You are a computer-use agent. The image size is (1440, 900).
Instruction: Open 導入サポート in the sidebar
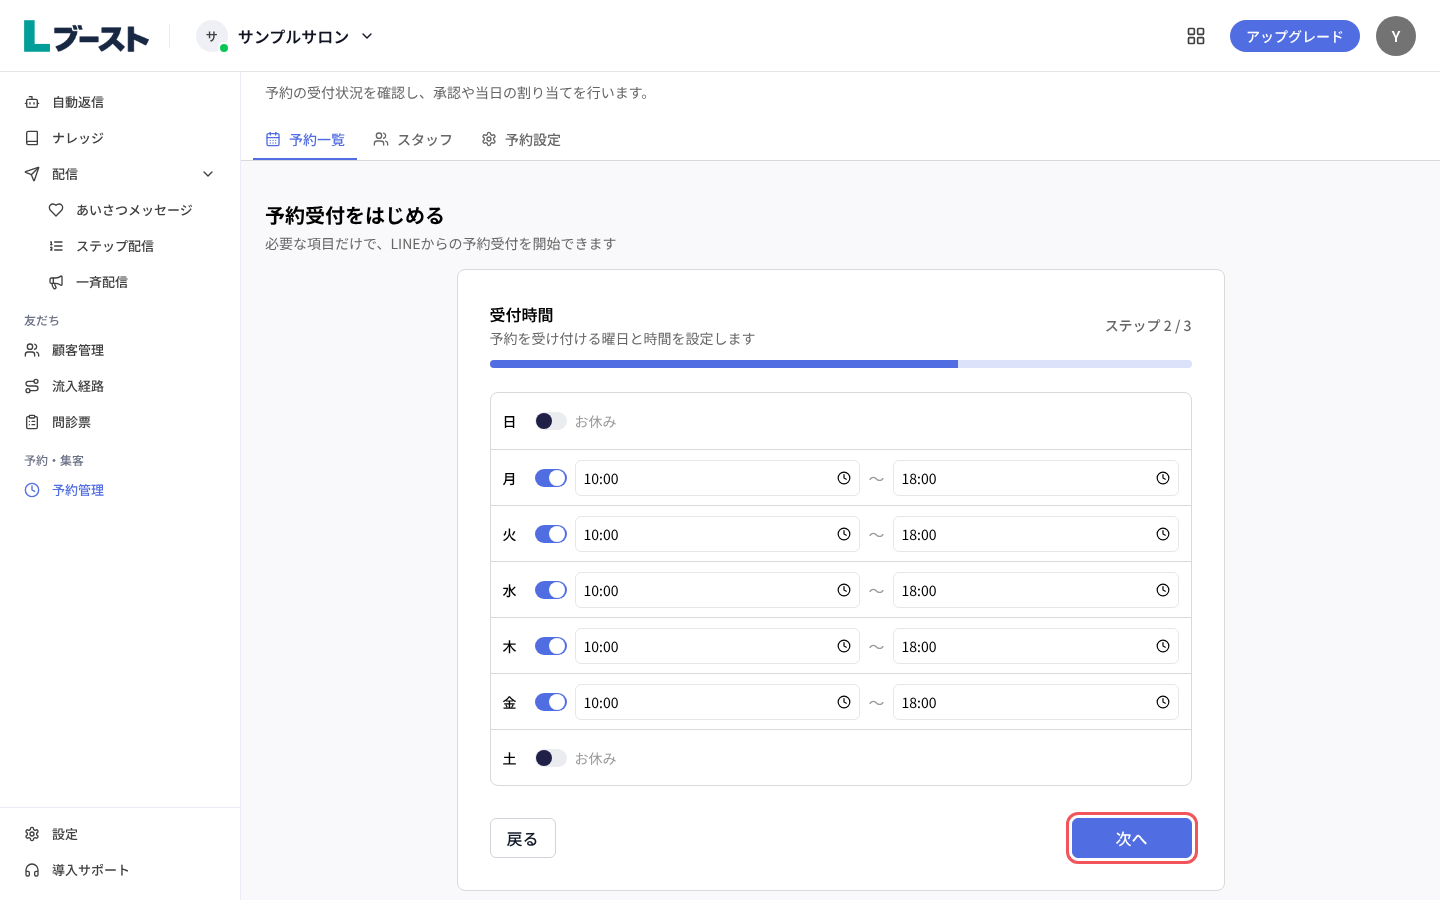click(120, 870)
